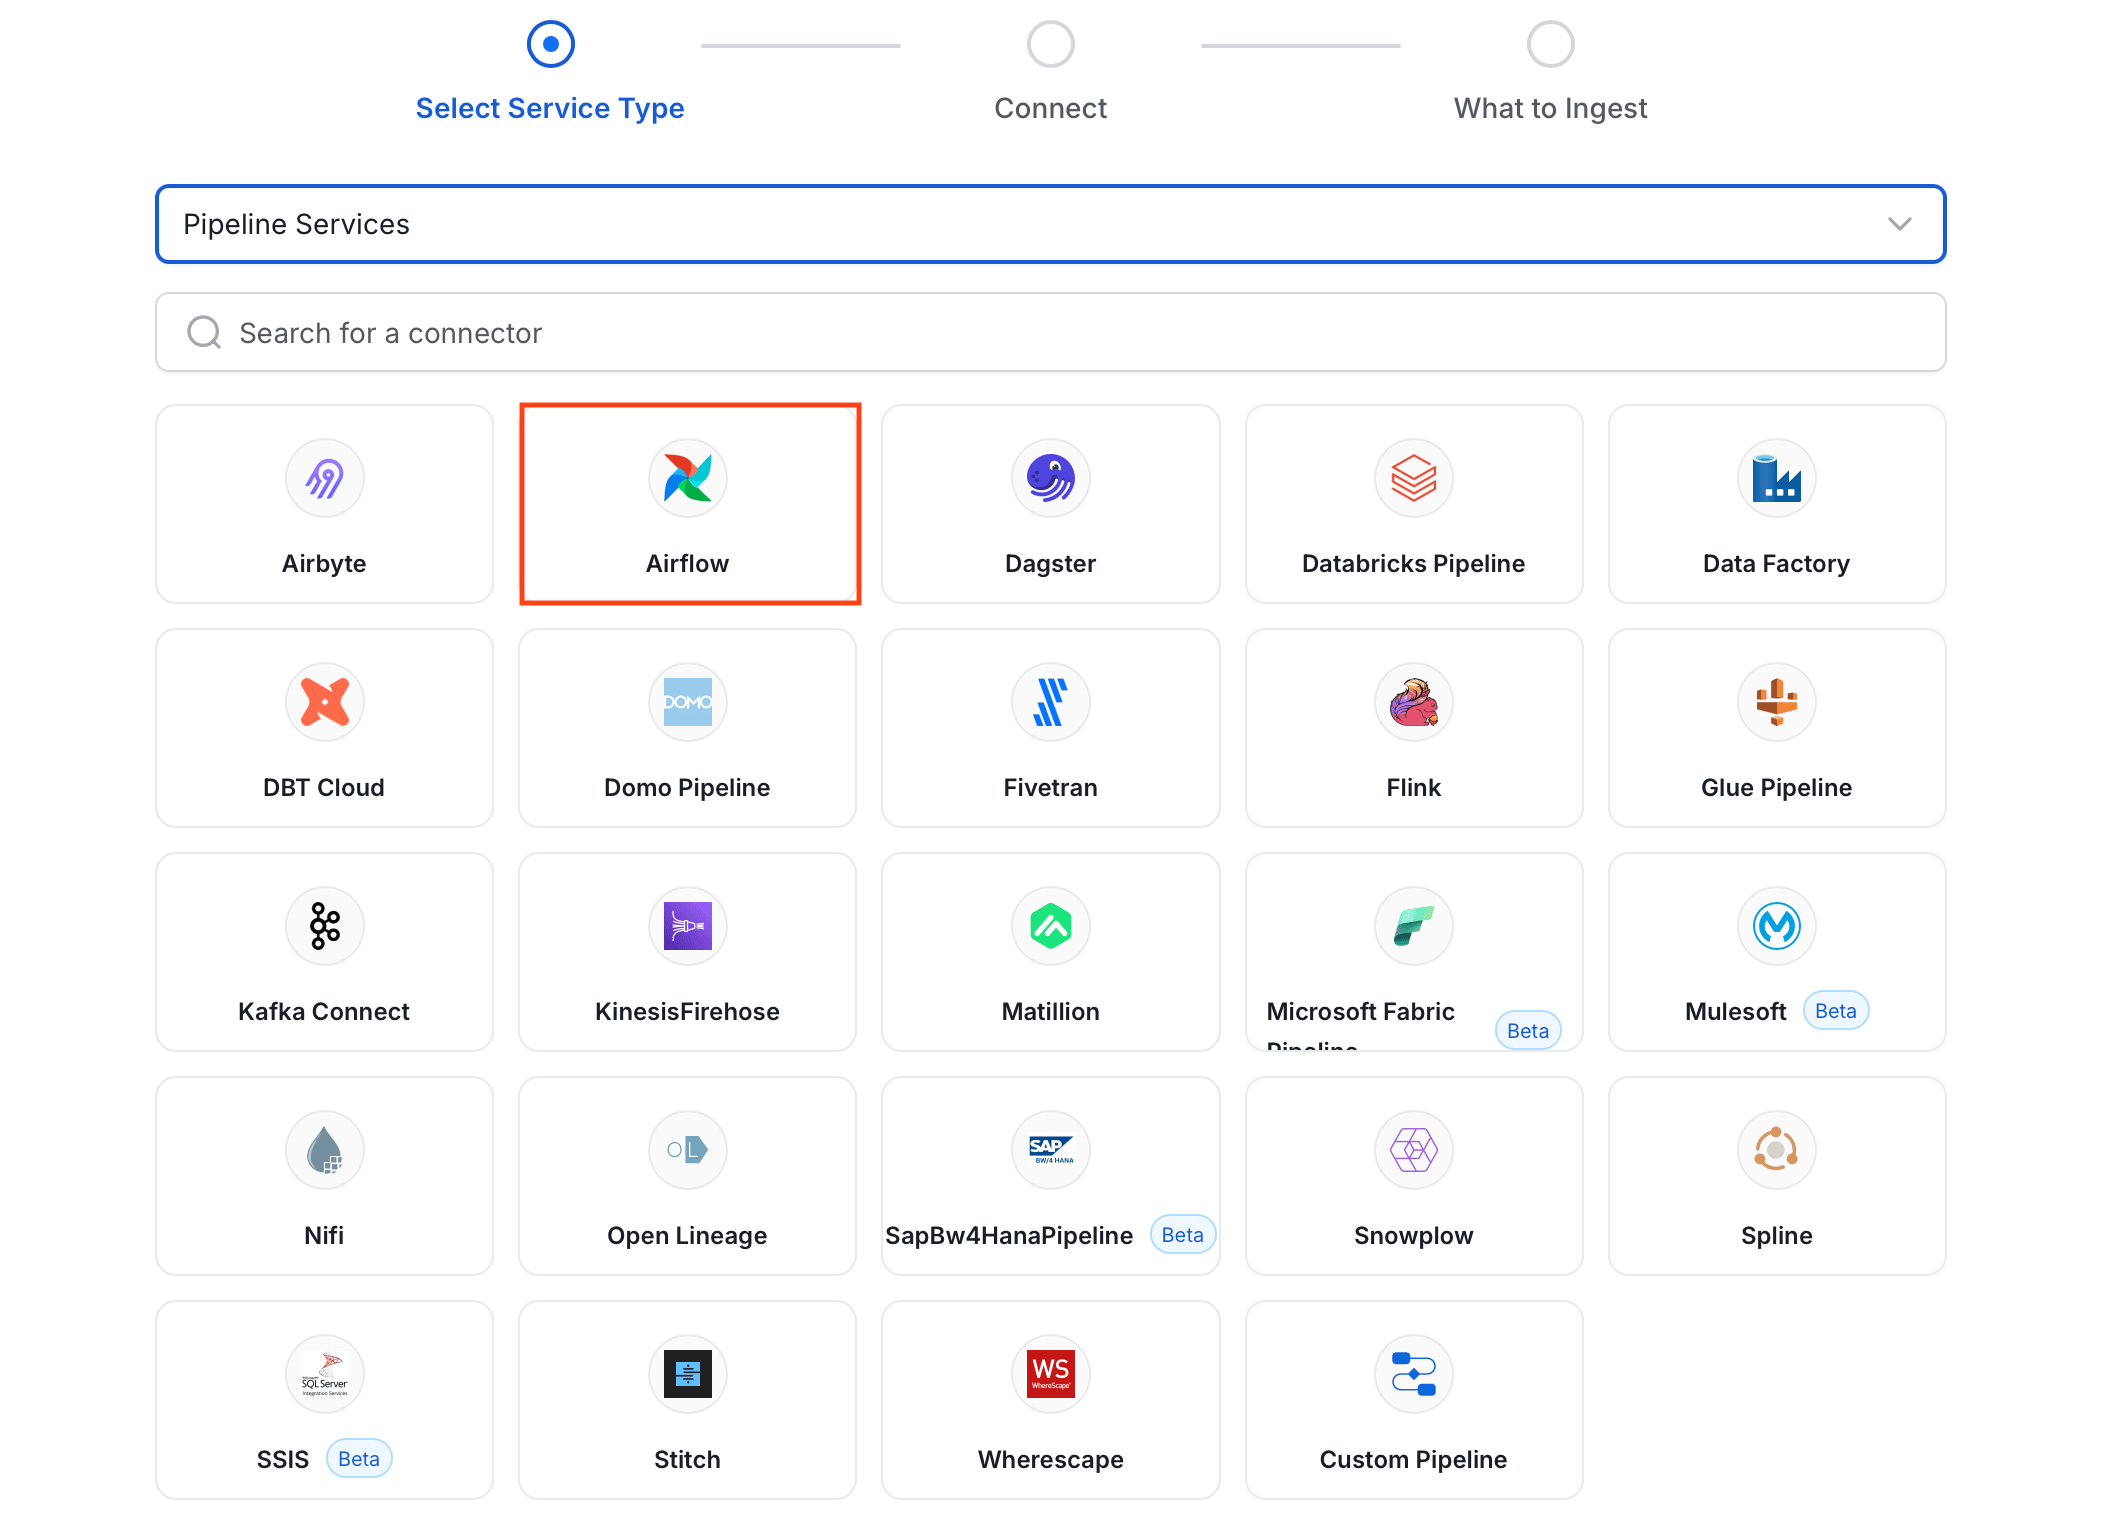
Task: Click the Domo Pipeline label text
Action: coord(688,788)
